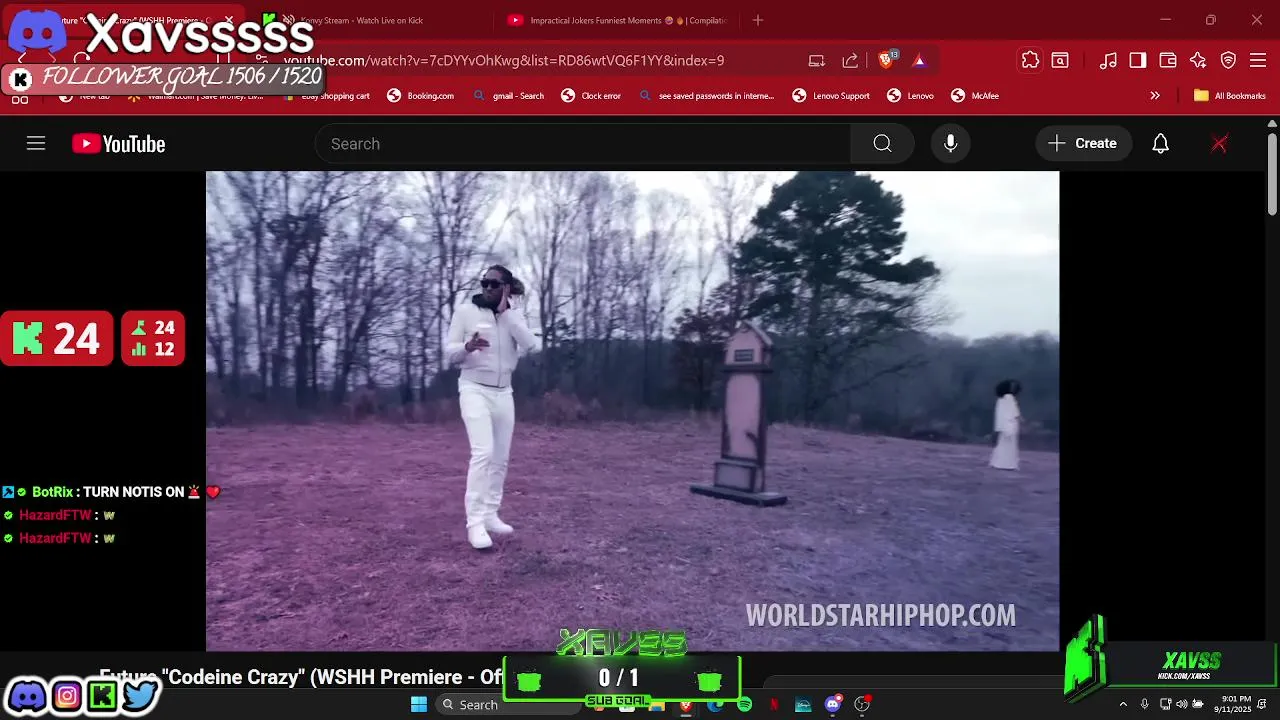Viewport: 1280px width, 720px height.
Task: Click the system tray battery icon
Action: point(1198,704)
